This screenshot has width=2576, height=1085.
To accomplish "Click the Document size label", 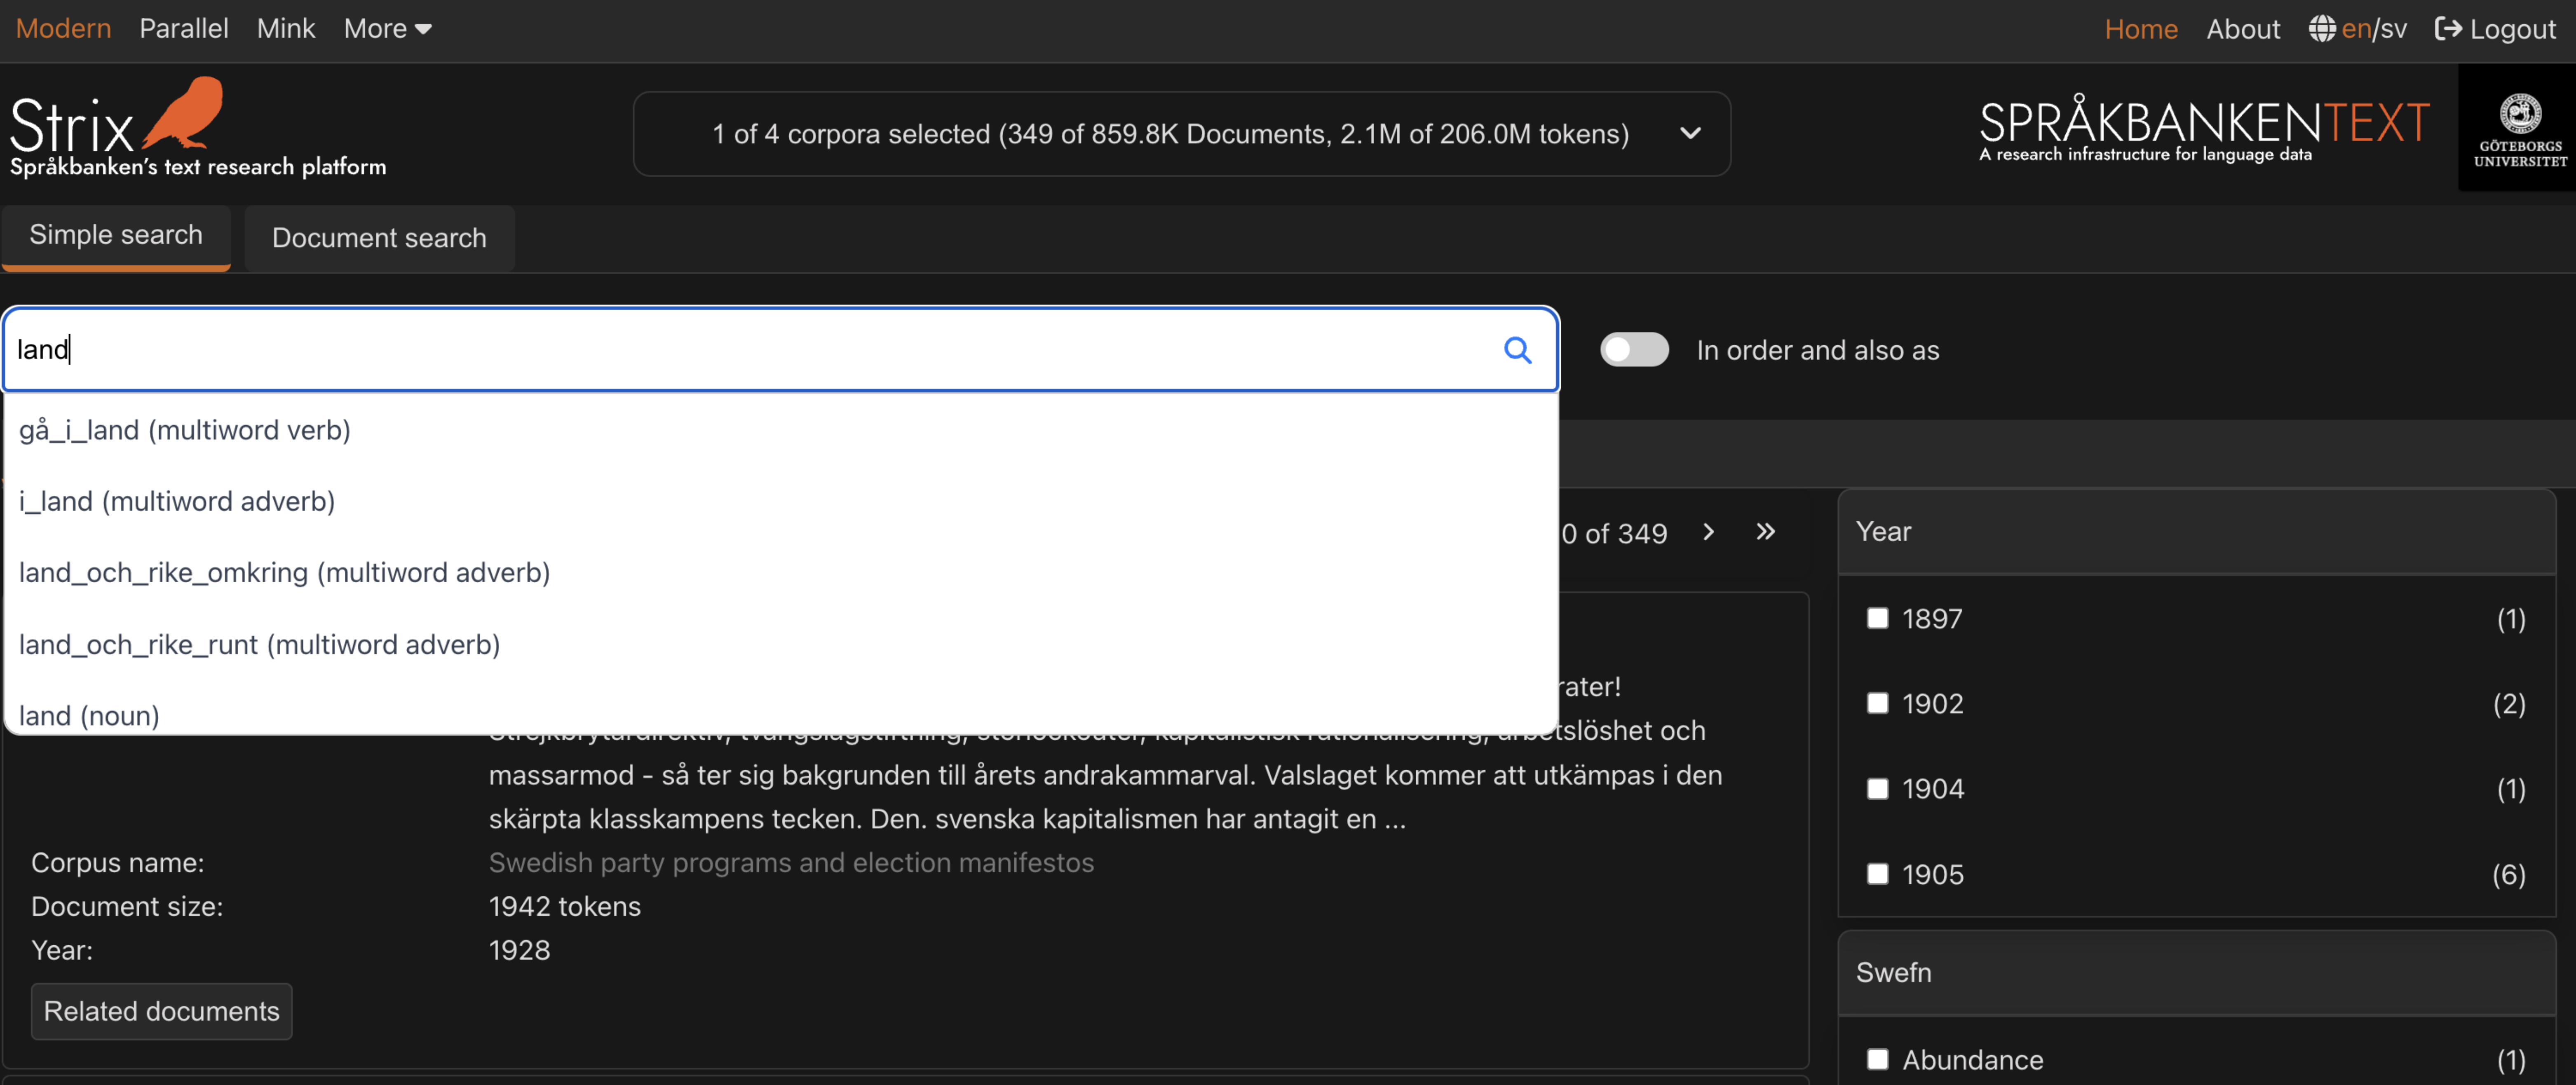I will [x=127, y=907].
